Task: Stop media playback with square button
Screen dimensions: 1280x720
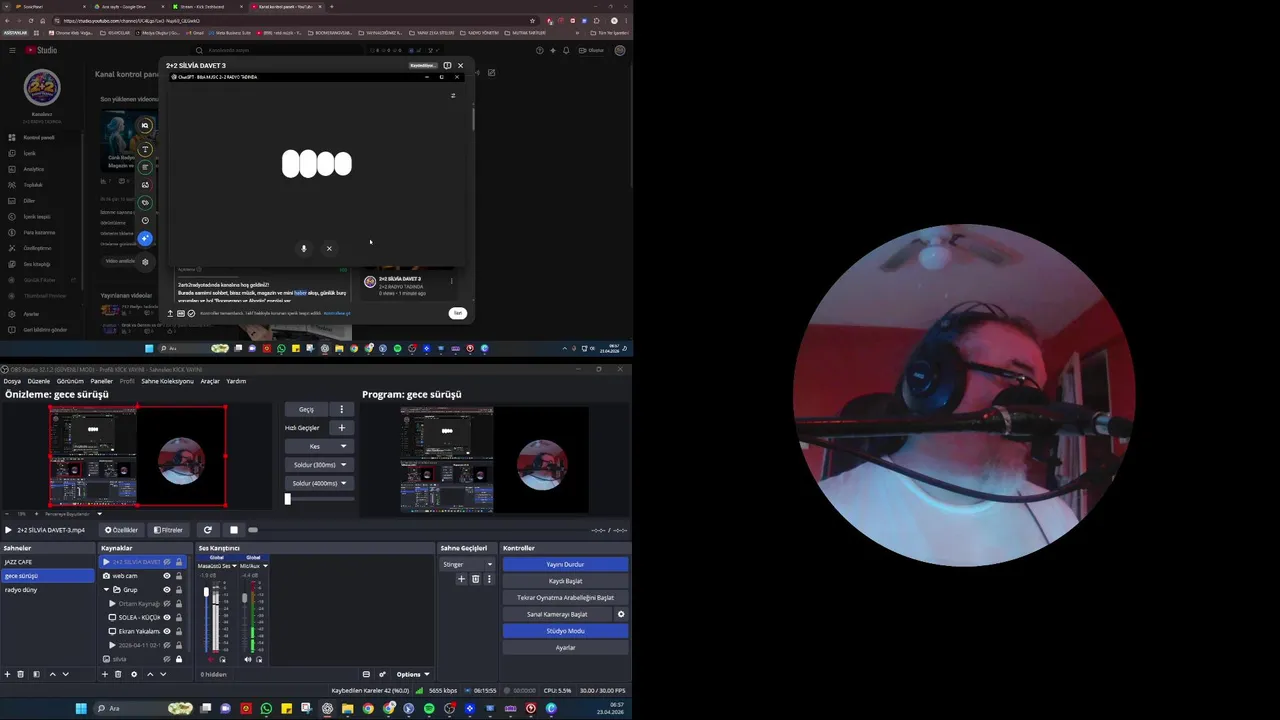Action: [234, 530]
